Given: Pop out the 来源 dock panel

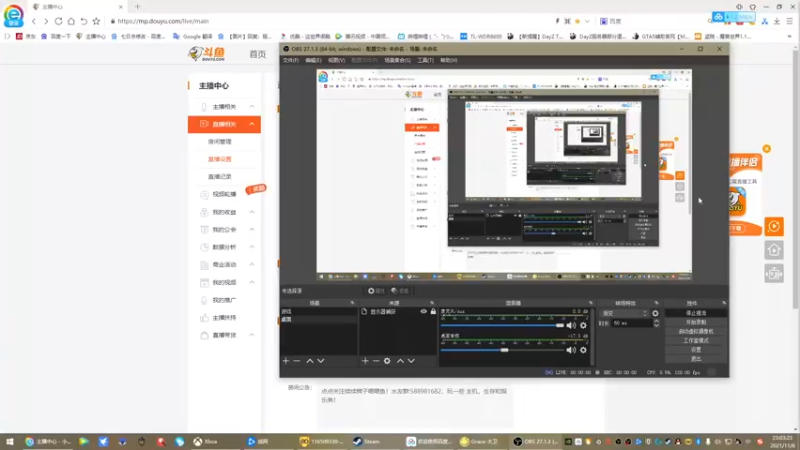Looking at the screenshot, I should (x=432, y=303).
